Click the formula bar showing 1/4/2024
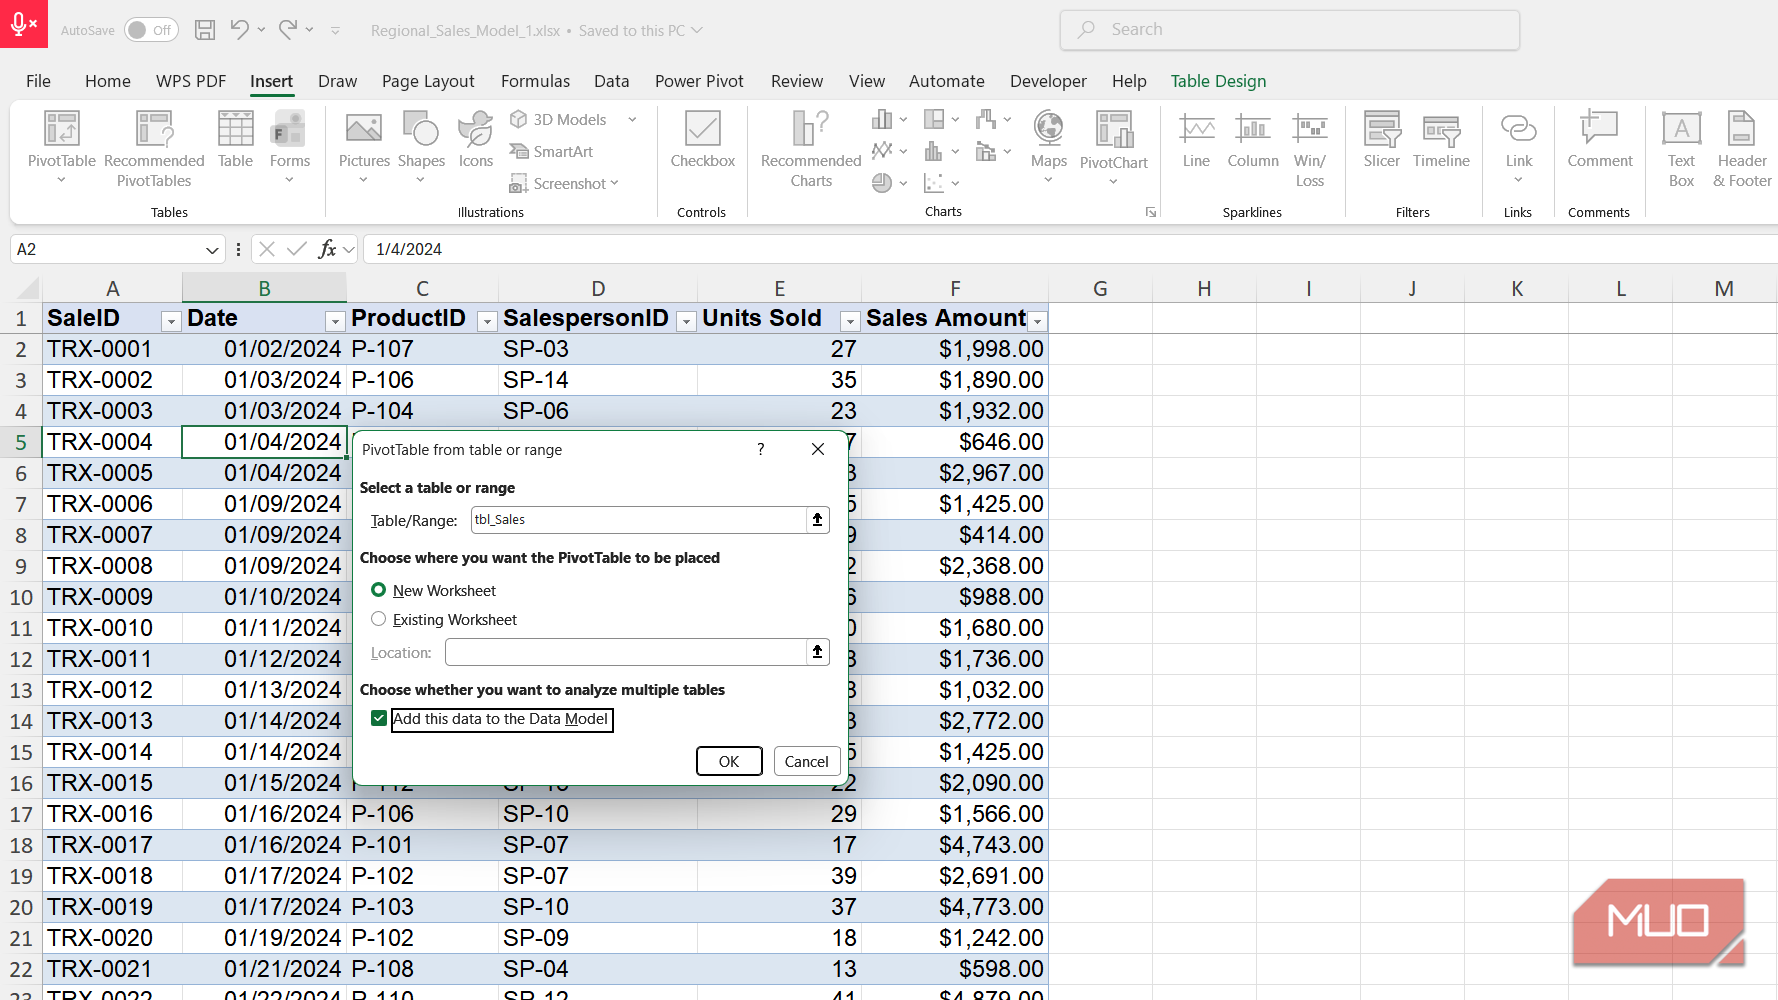 (x=1070, y=249)
